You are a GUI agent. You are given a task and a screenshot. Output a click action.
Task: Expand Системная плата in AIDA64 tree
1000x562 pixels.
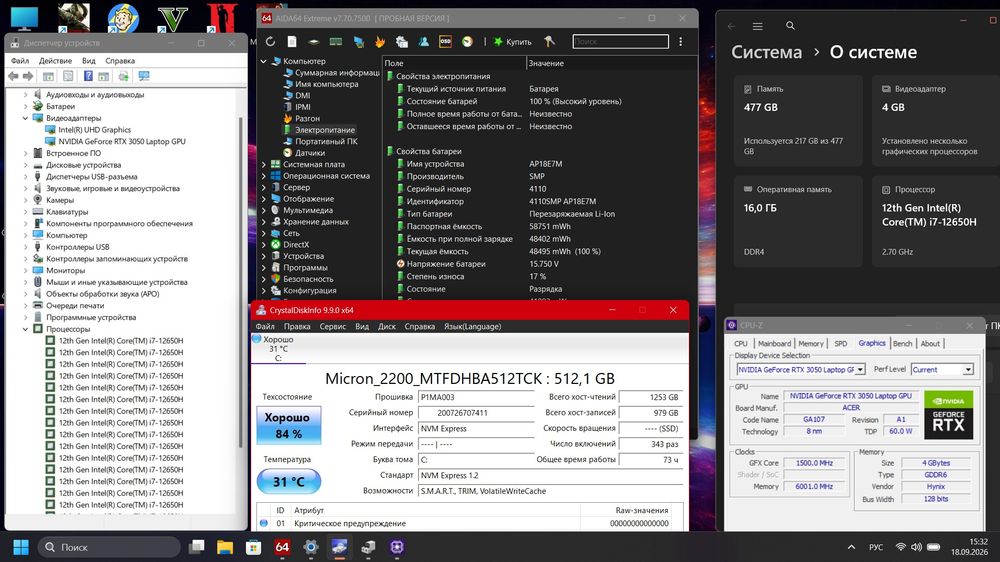263,165
